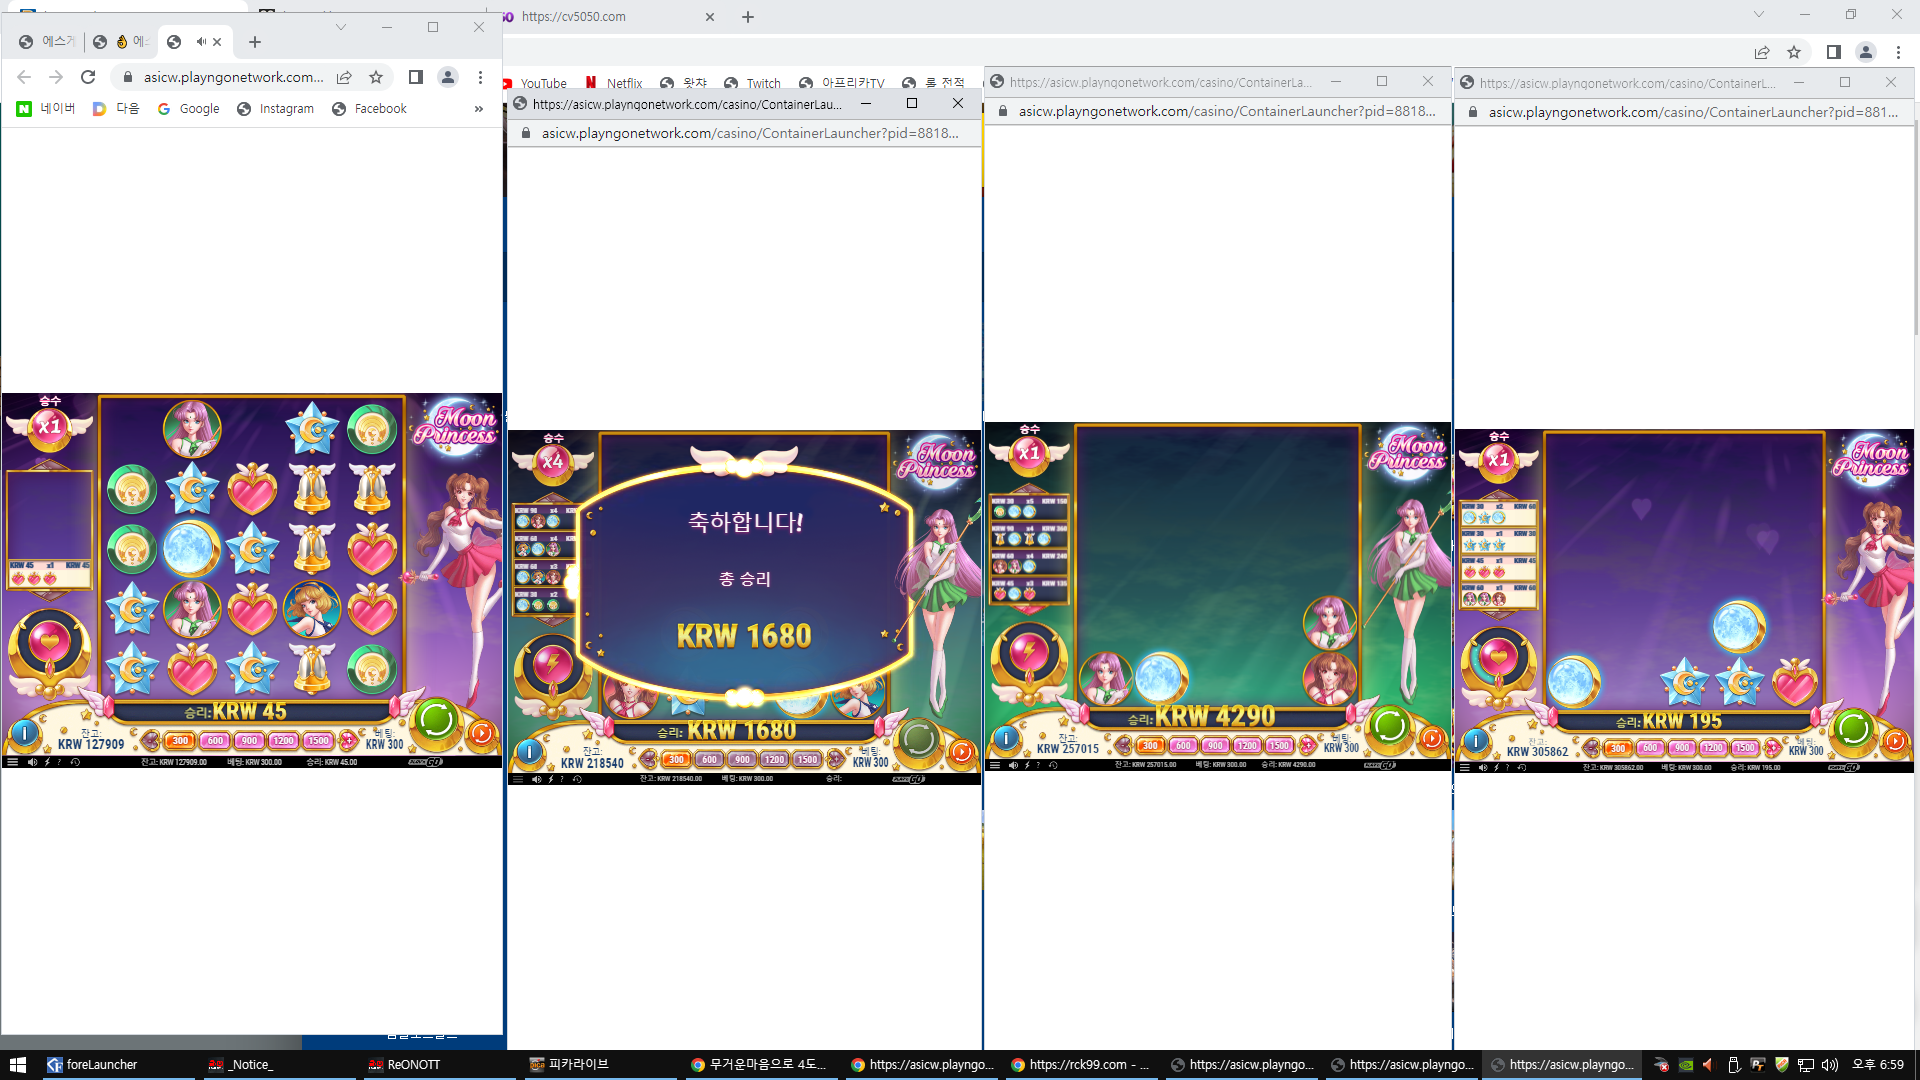Open the ReONOTT taskbar item

(404, 1065)
